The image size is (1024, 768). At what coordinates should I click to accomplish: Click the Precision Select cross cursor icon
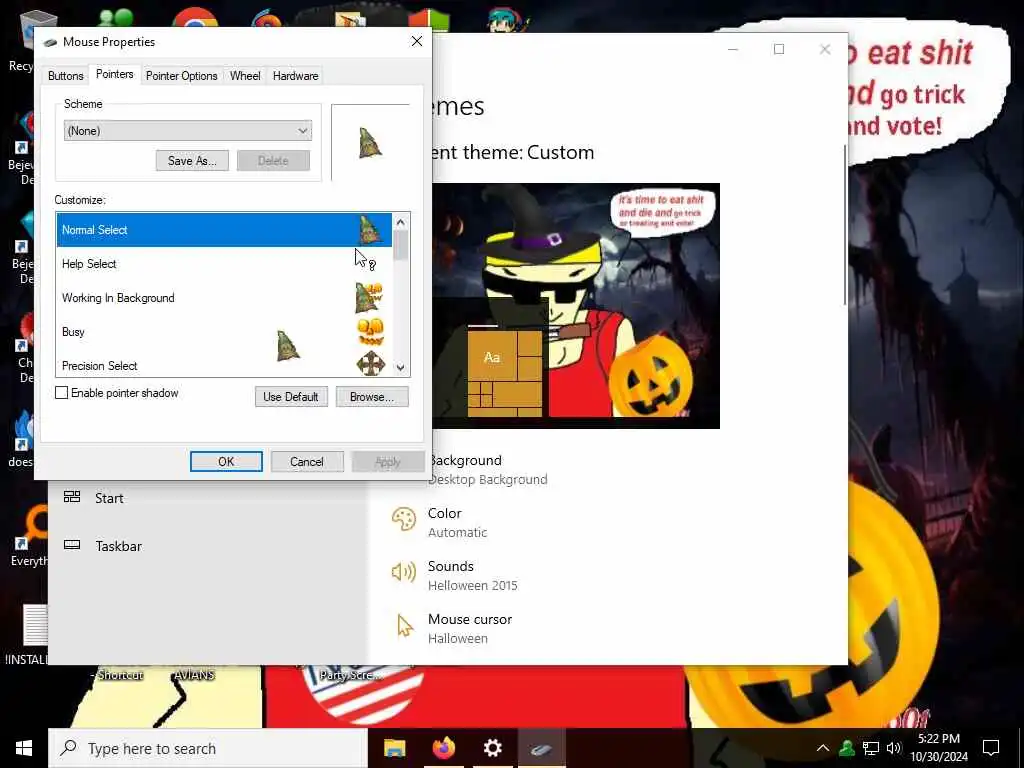pyautogui.click(x=370, y=364)
